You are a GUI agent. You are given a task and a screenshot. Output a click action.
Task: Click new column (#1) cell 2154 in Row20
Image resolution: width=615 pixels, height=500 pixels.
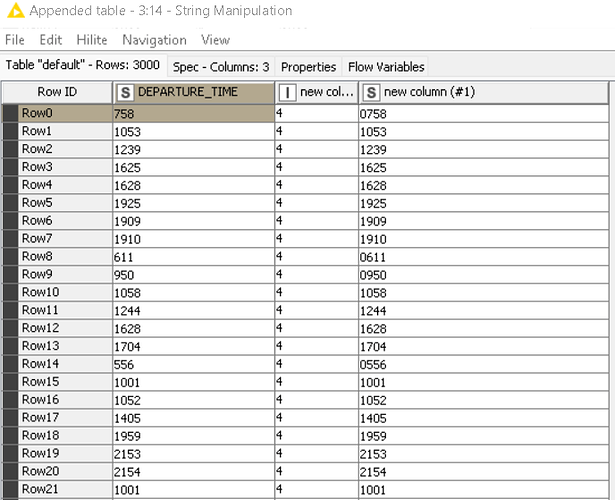(483, 472)
